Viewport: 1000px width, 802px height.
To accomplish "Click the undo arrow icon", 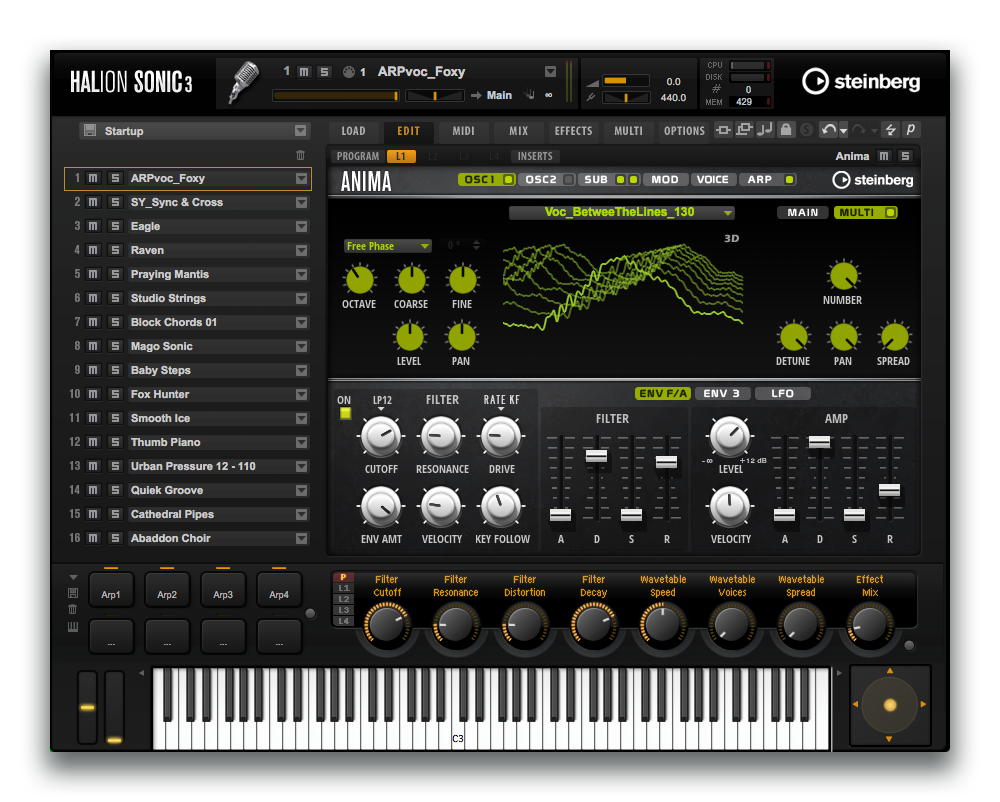I will [828, 130].
